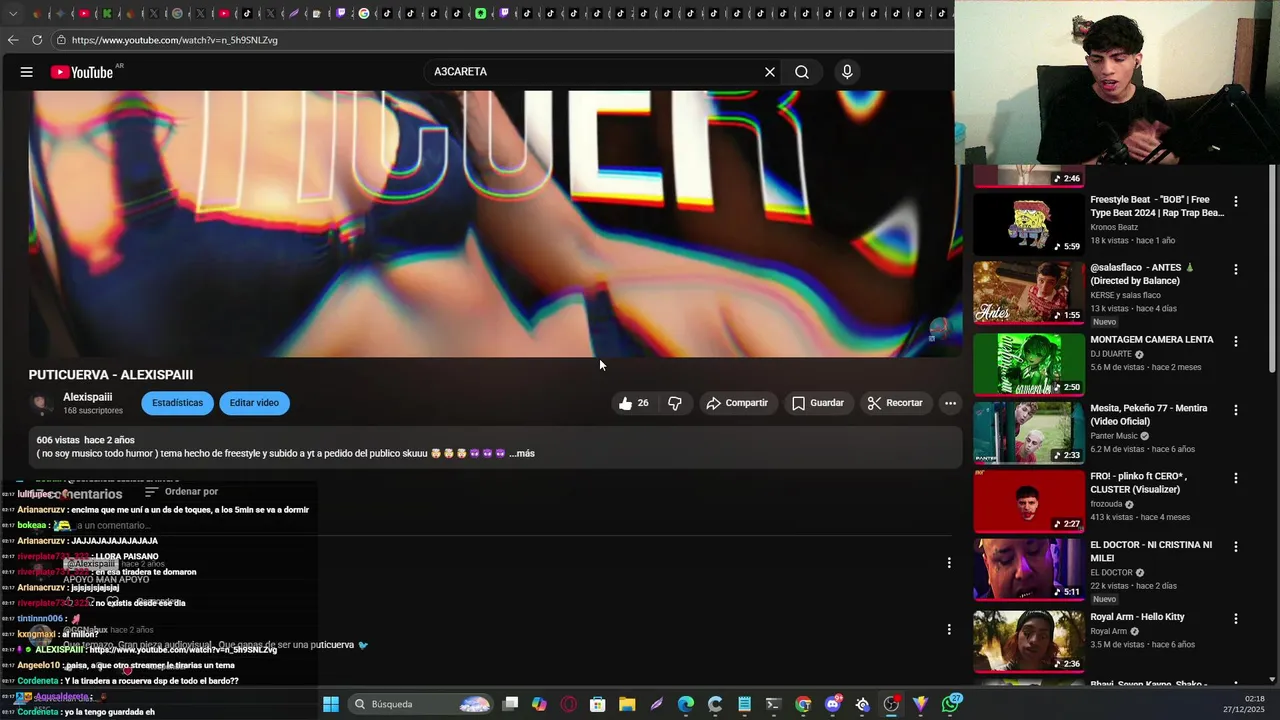The width and height of the screenshot is (1280, 720).
Task: Expand the description with ...más
Action: pyautogui.click(x=522, y=454)
